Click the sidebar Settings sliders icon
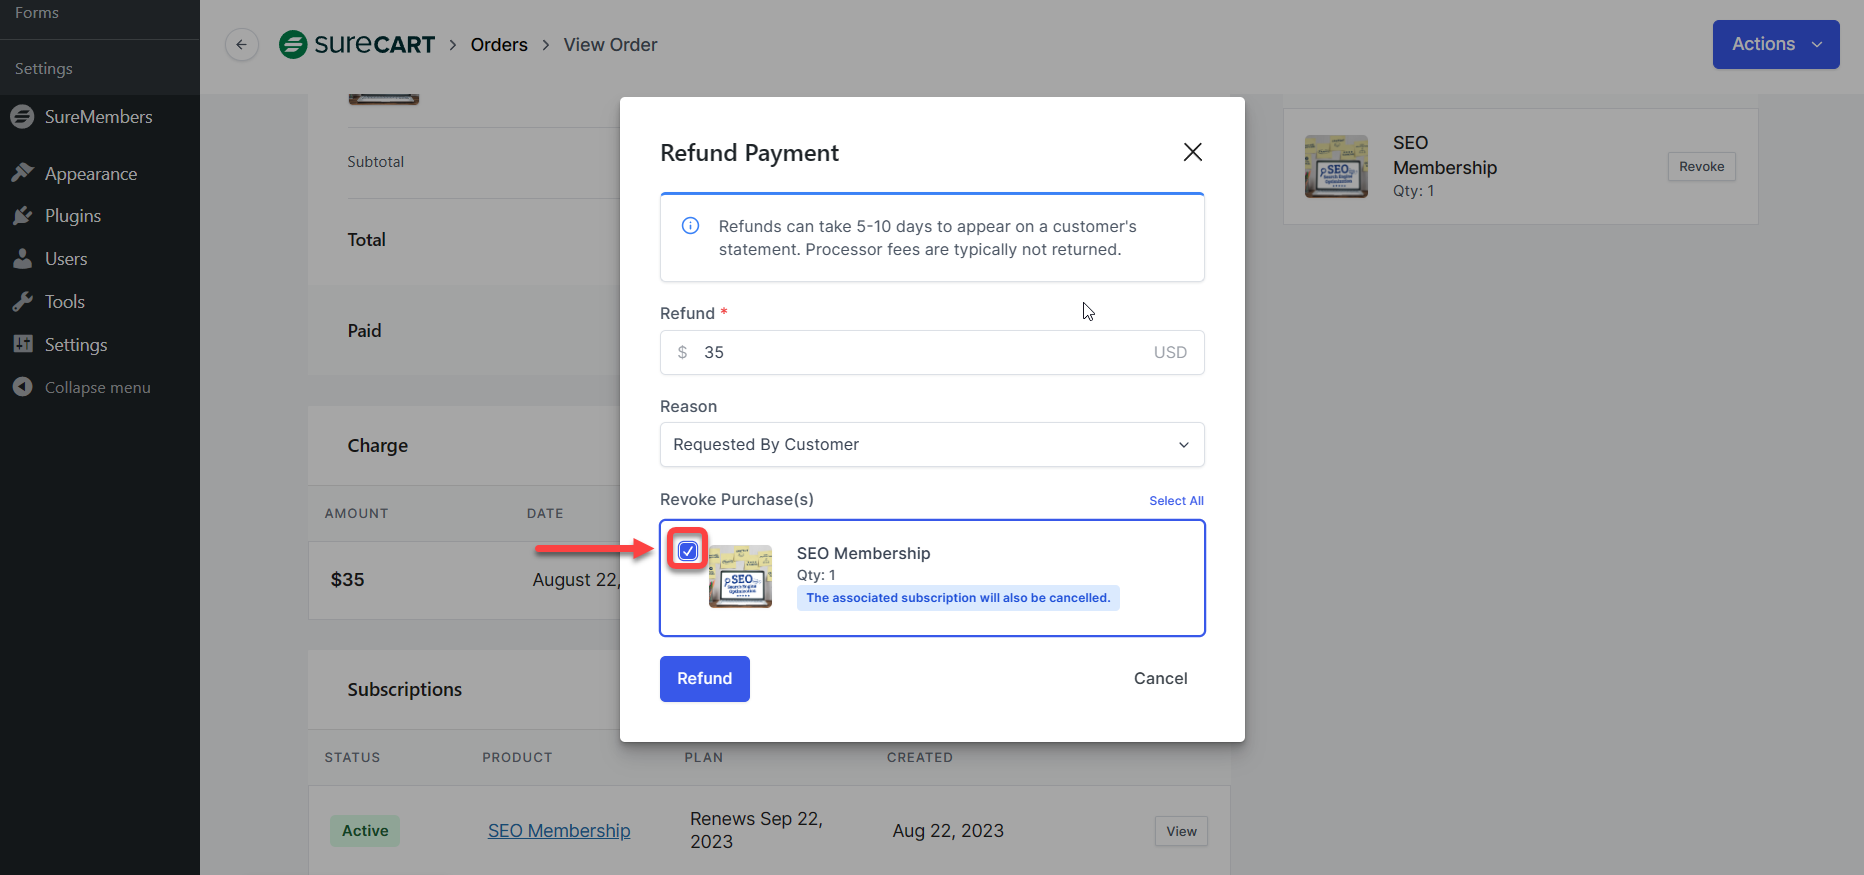This screenshot has width=1864, height=875. coord(22,345)
